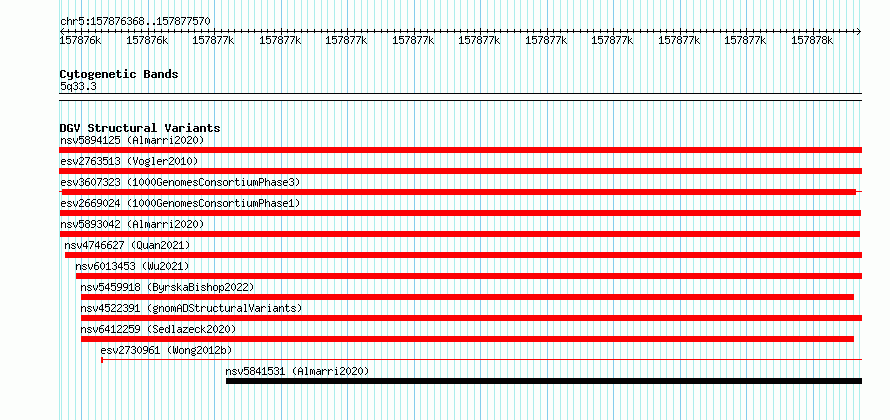Click the red bar under nsv5459918
The height and width of the screenshot is (420, 890).
click(468, 297)
